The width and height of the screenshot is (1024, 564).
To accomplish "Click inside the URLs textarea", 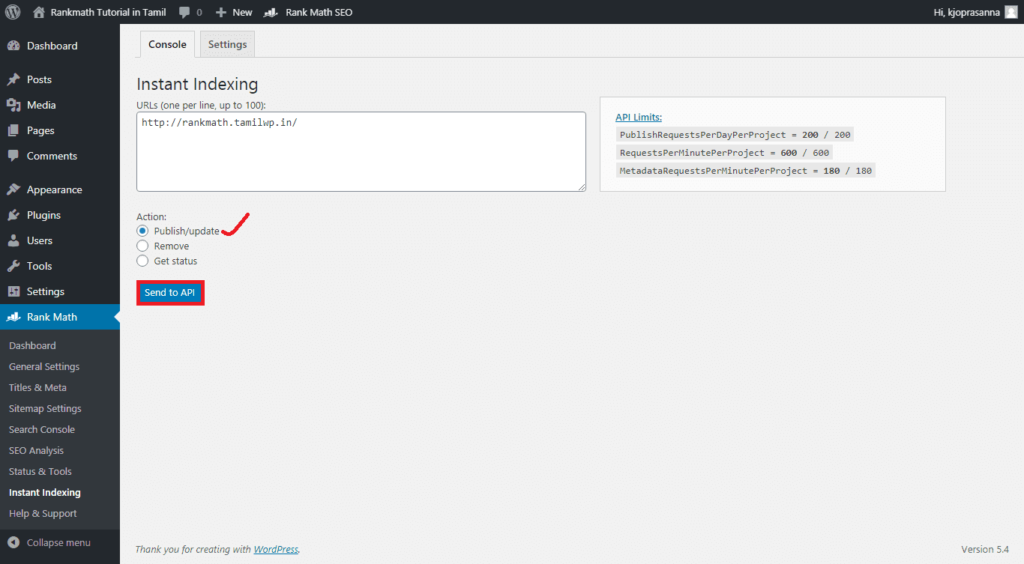I will pyautogui.click(x=360, y=151).
